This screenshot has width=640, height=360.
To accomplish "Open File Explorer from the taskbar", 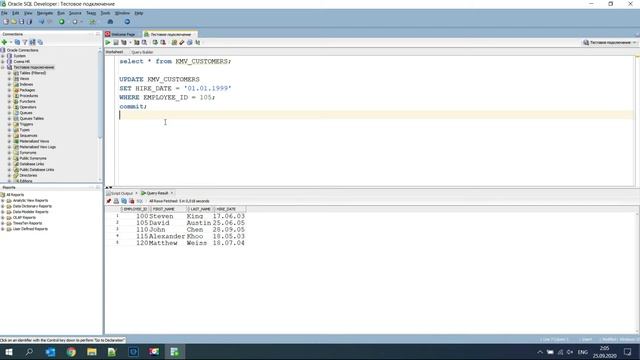I will coord(92,352).
